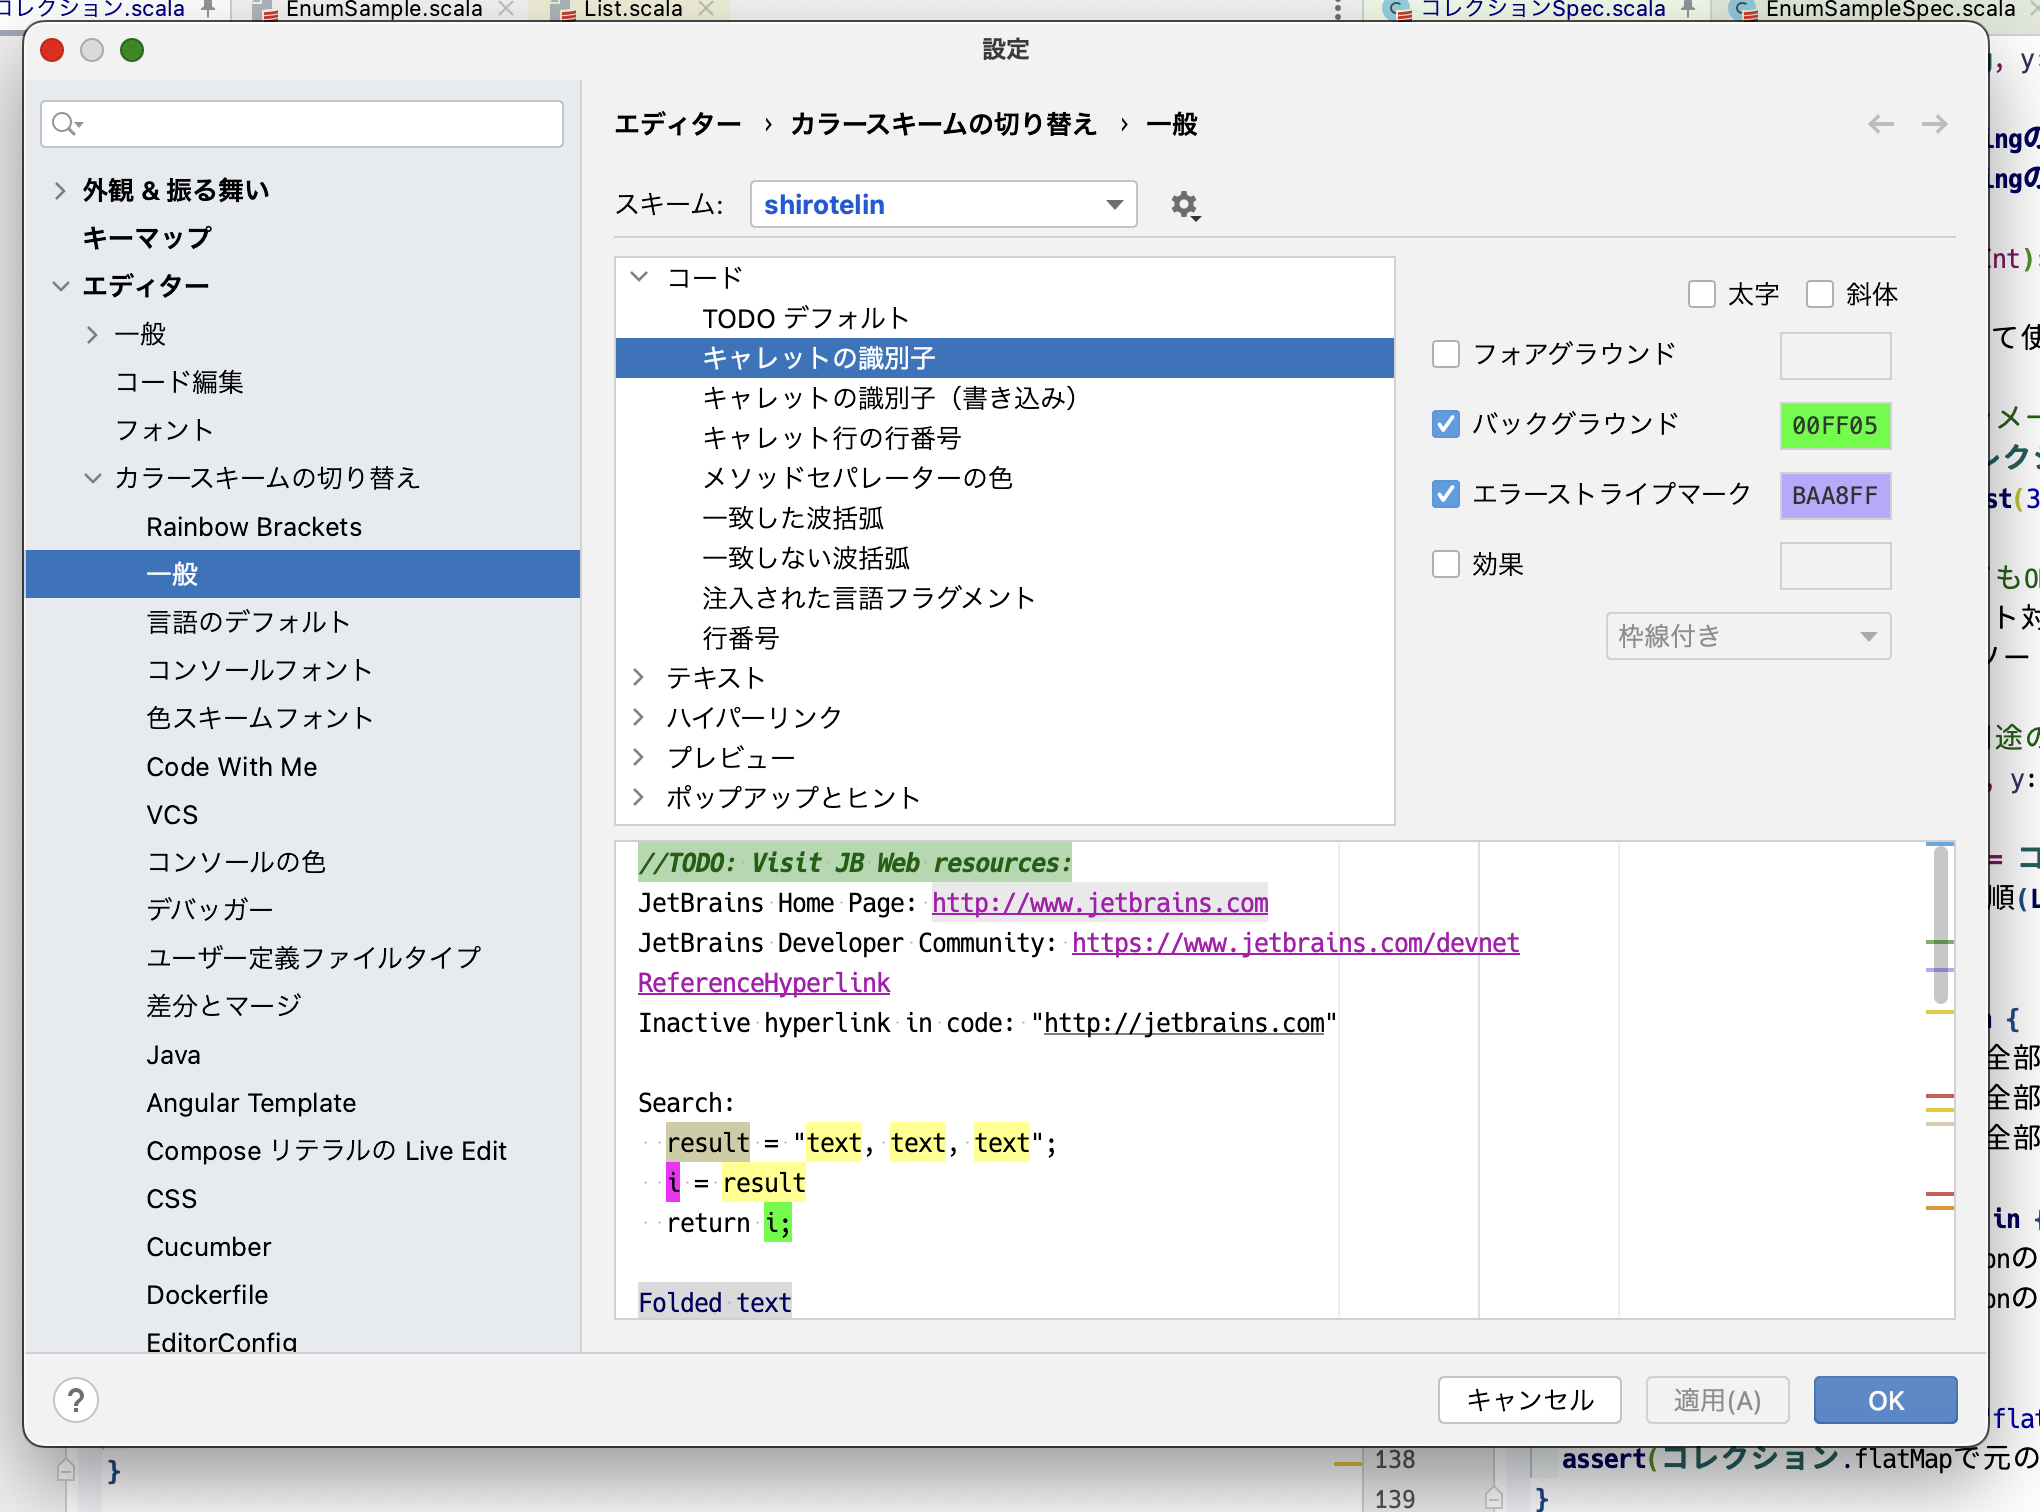This screenshot has width=2040, height=1512.
Task: Click the 00FF05 background color swatch
Action: pyautogui.click(x=1835, y=426)
